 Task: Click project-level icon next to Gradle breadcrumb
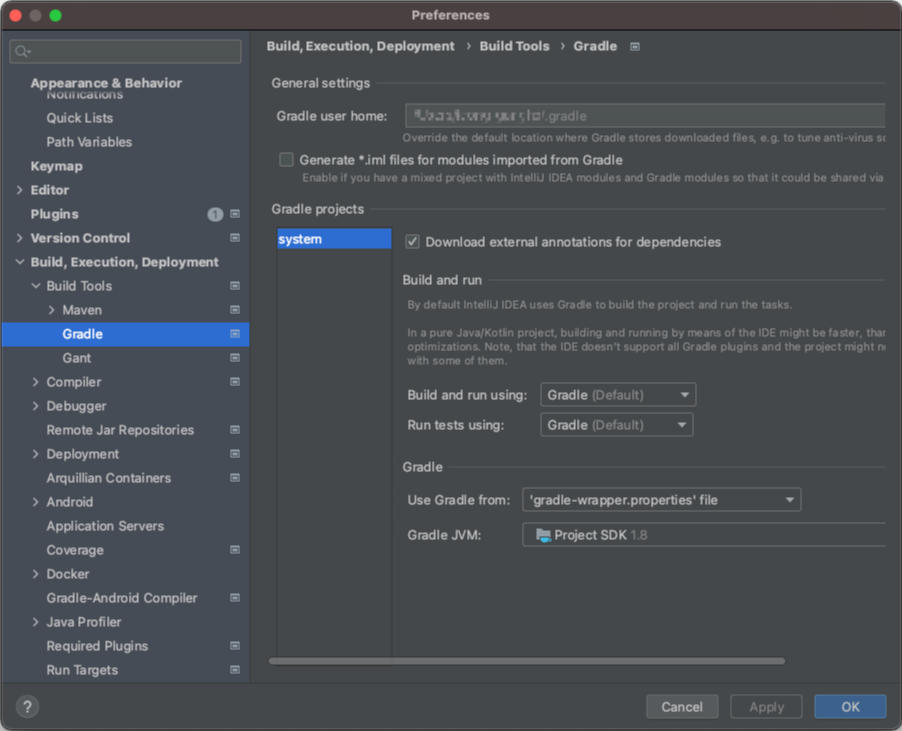[x=635, y=47]
